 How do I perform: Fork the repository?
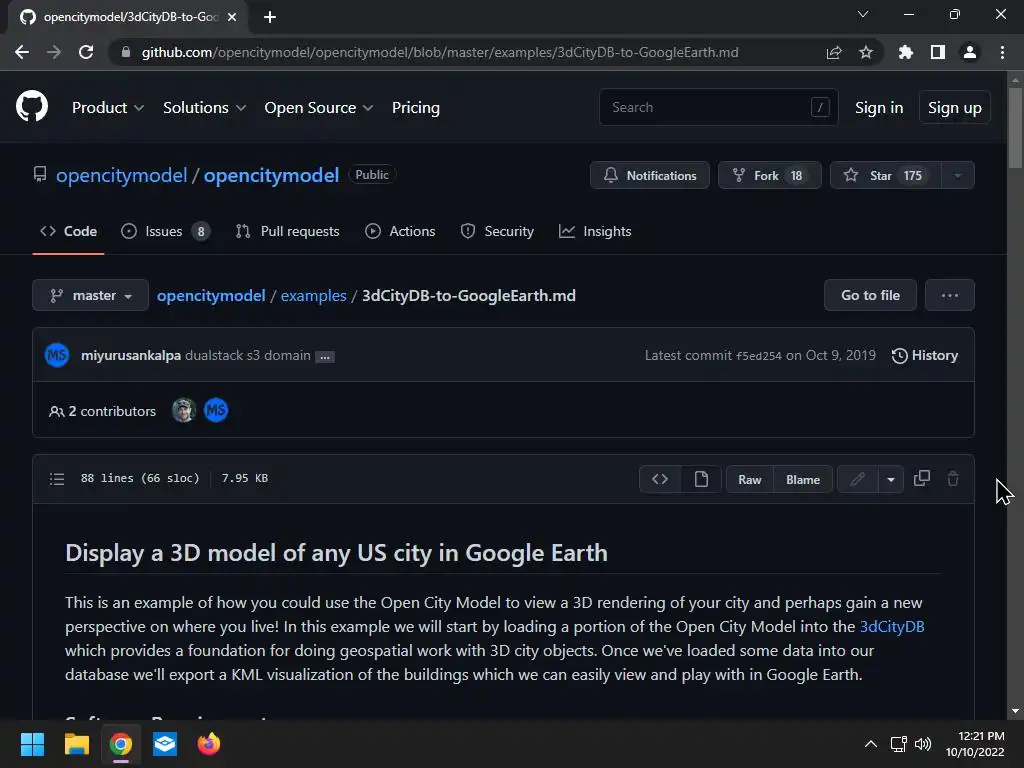click(769, 175)
